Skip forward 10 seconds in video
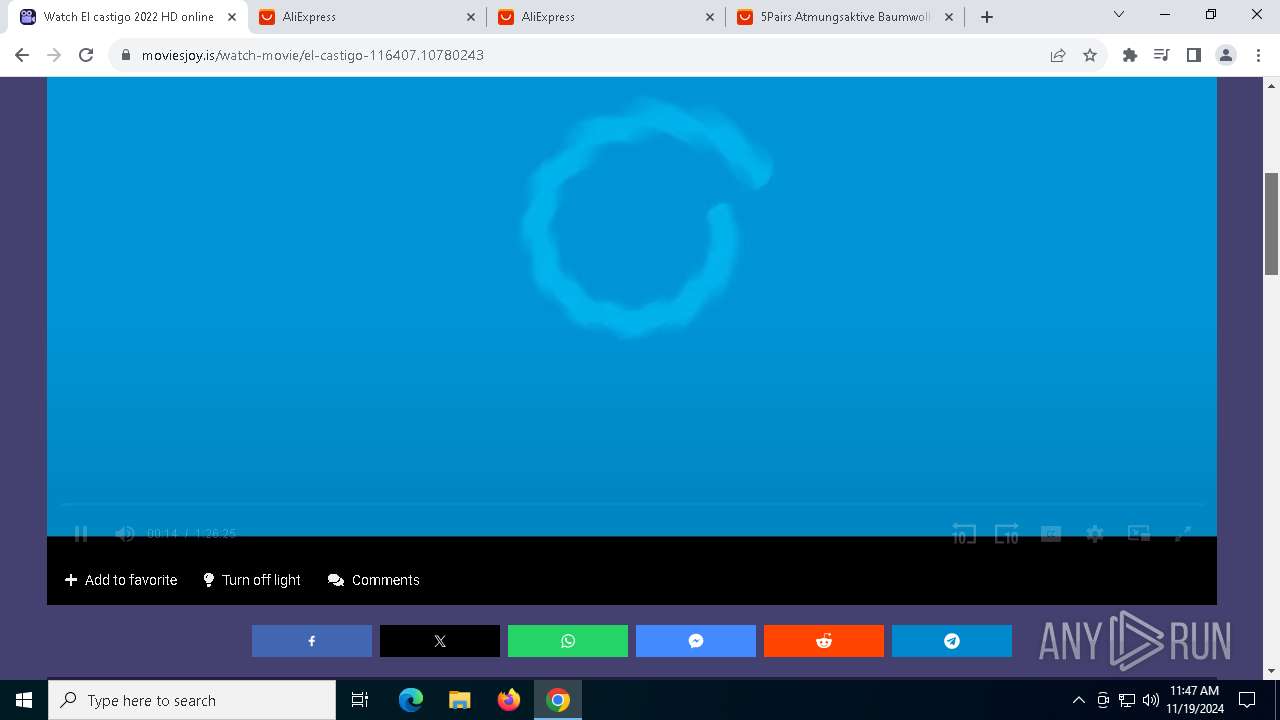This screenshot has width=1280, height=720. (1006, 534)
